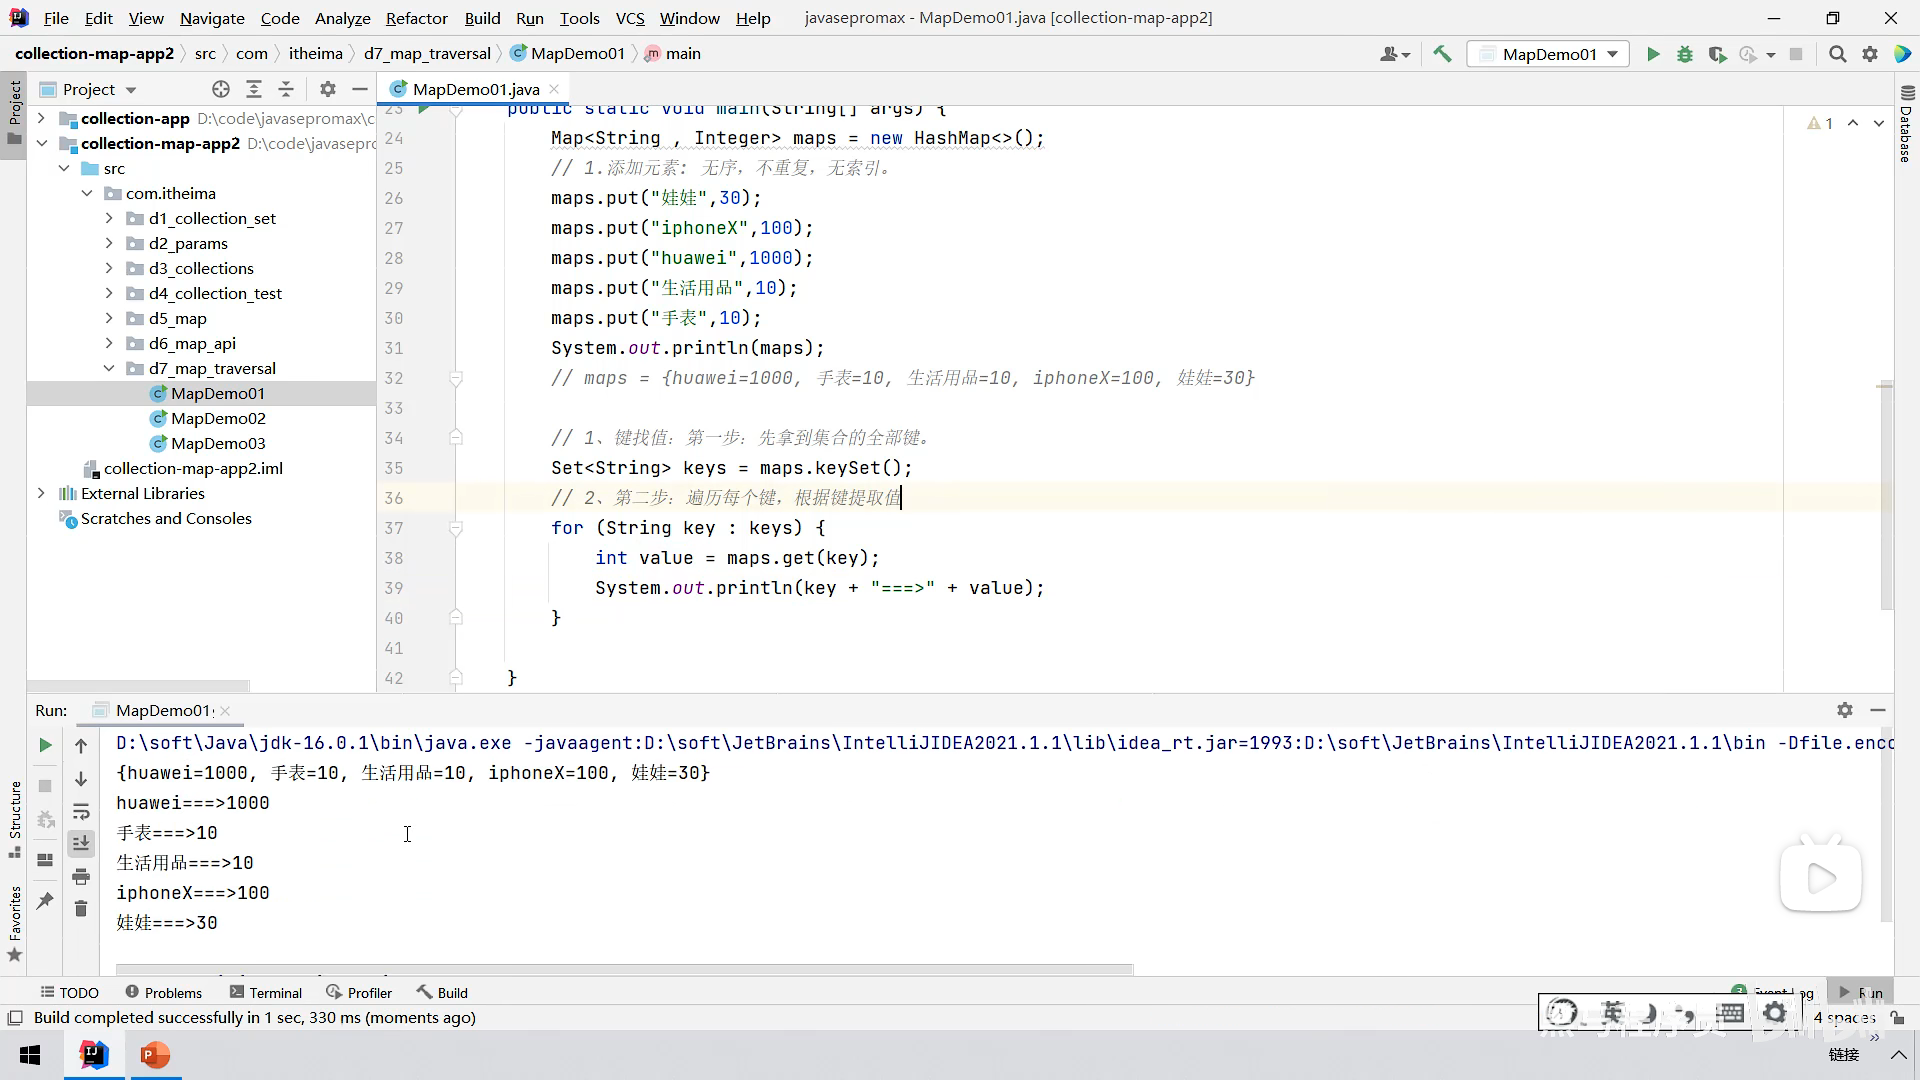The height and width of the screenshot is (1080, 1920).
Task: Open Search Everywhere magnifier icon
Action: (x=1837, y=54)
